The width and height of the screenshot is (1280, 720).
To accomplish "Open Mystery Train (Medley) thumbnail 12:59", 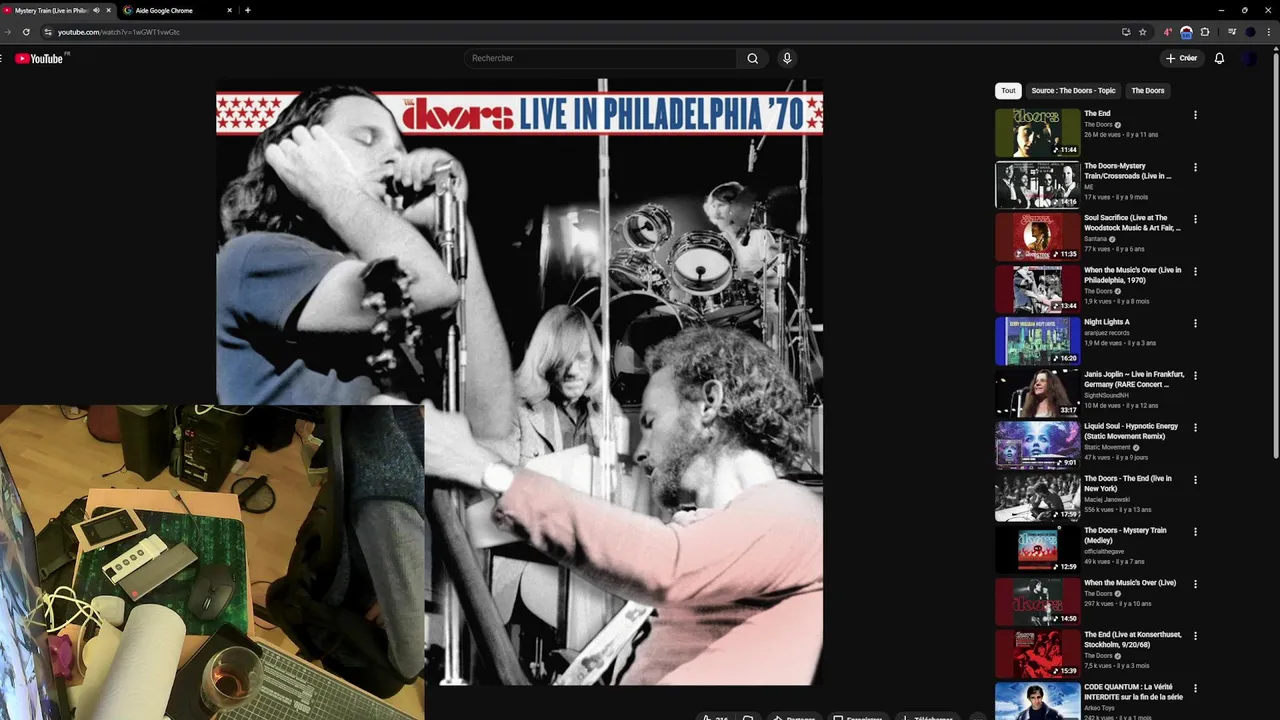I will click(1038, 549).
